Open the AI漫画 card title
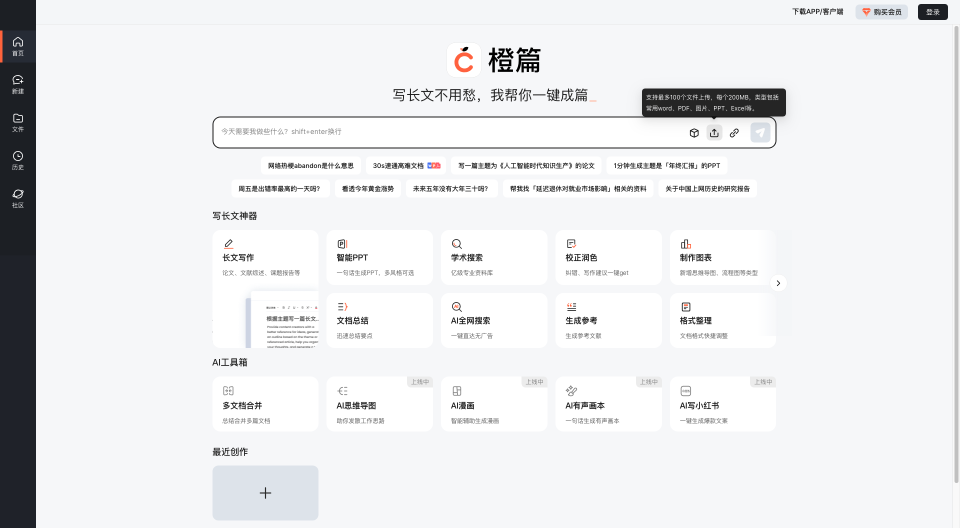The height and width of the screenshot is (528, 960). coord(463,405)
